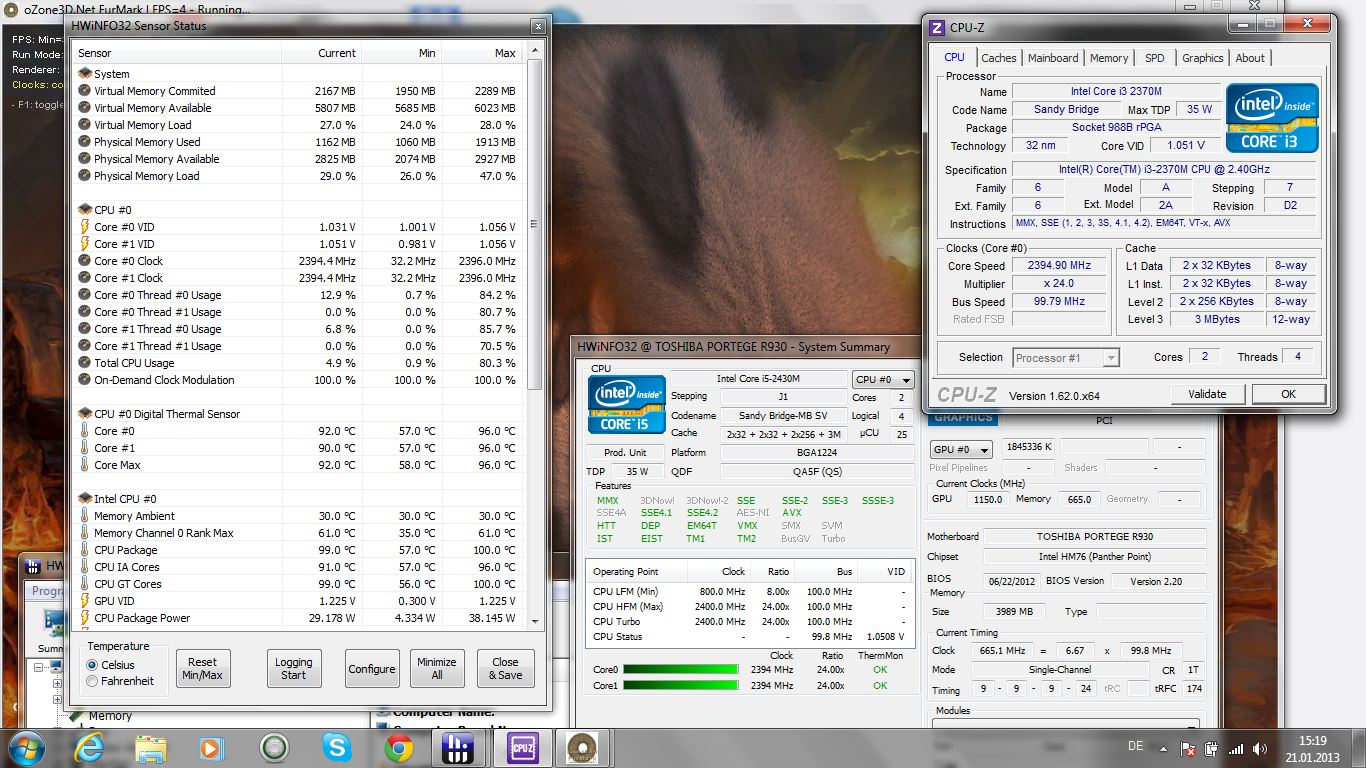The height and width of the screenshot is (768, 1366).
Task: Click the 'Intel Core i3 2370M' name field
Action: point(1115,92)
